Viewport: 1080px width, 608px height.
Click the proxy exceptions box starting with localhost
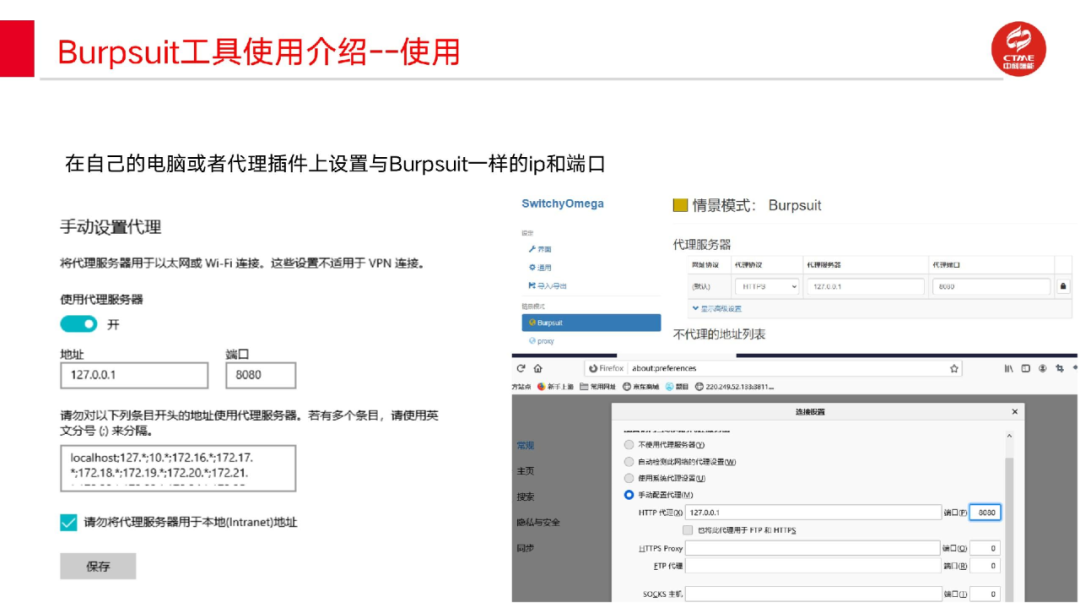pyautogui.click(x=178, y=468)
